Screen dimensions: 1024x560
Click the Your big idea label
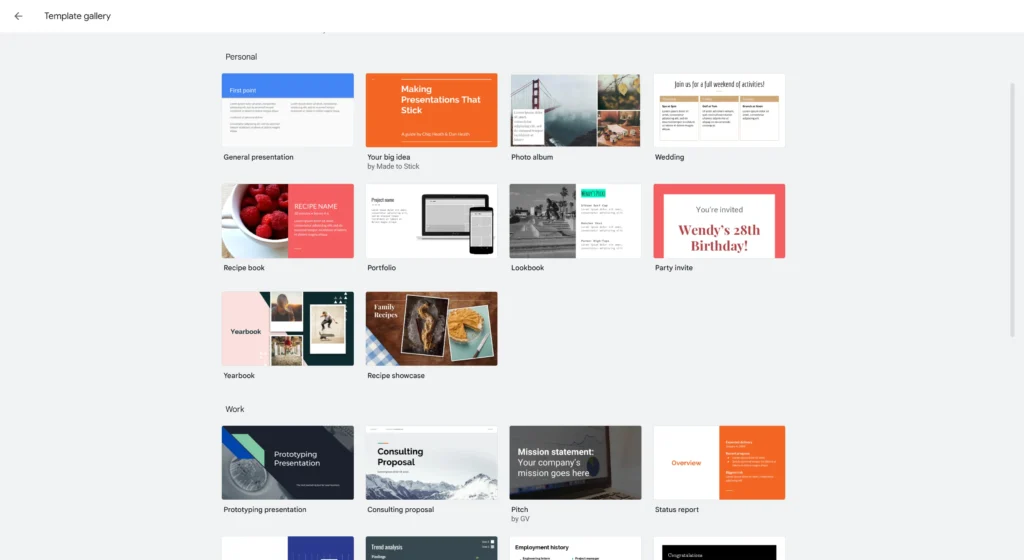tap(389, 157)
